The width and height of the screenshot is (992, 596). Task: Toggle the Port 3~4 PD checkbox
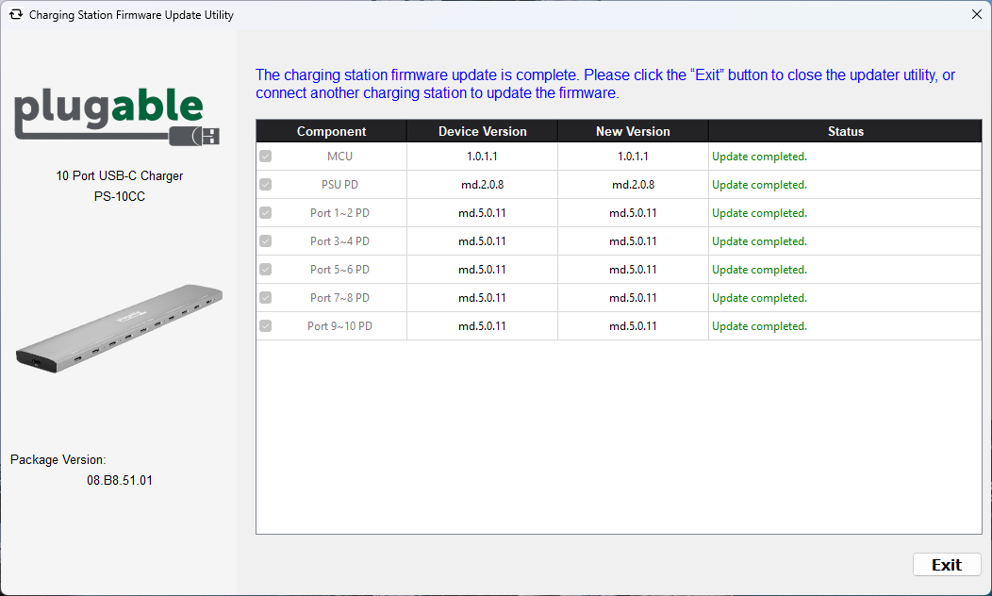tap(265, 241)
